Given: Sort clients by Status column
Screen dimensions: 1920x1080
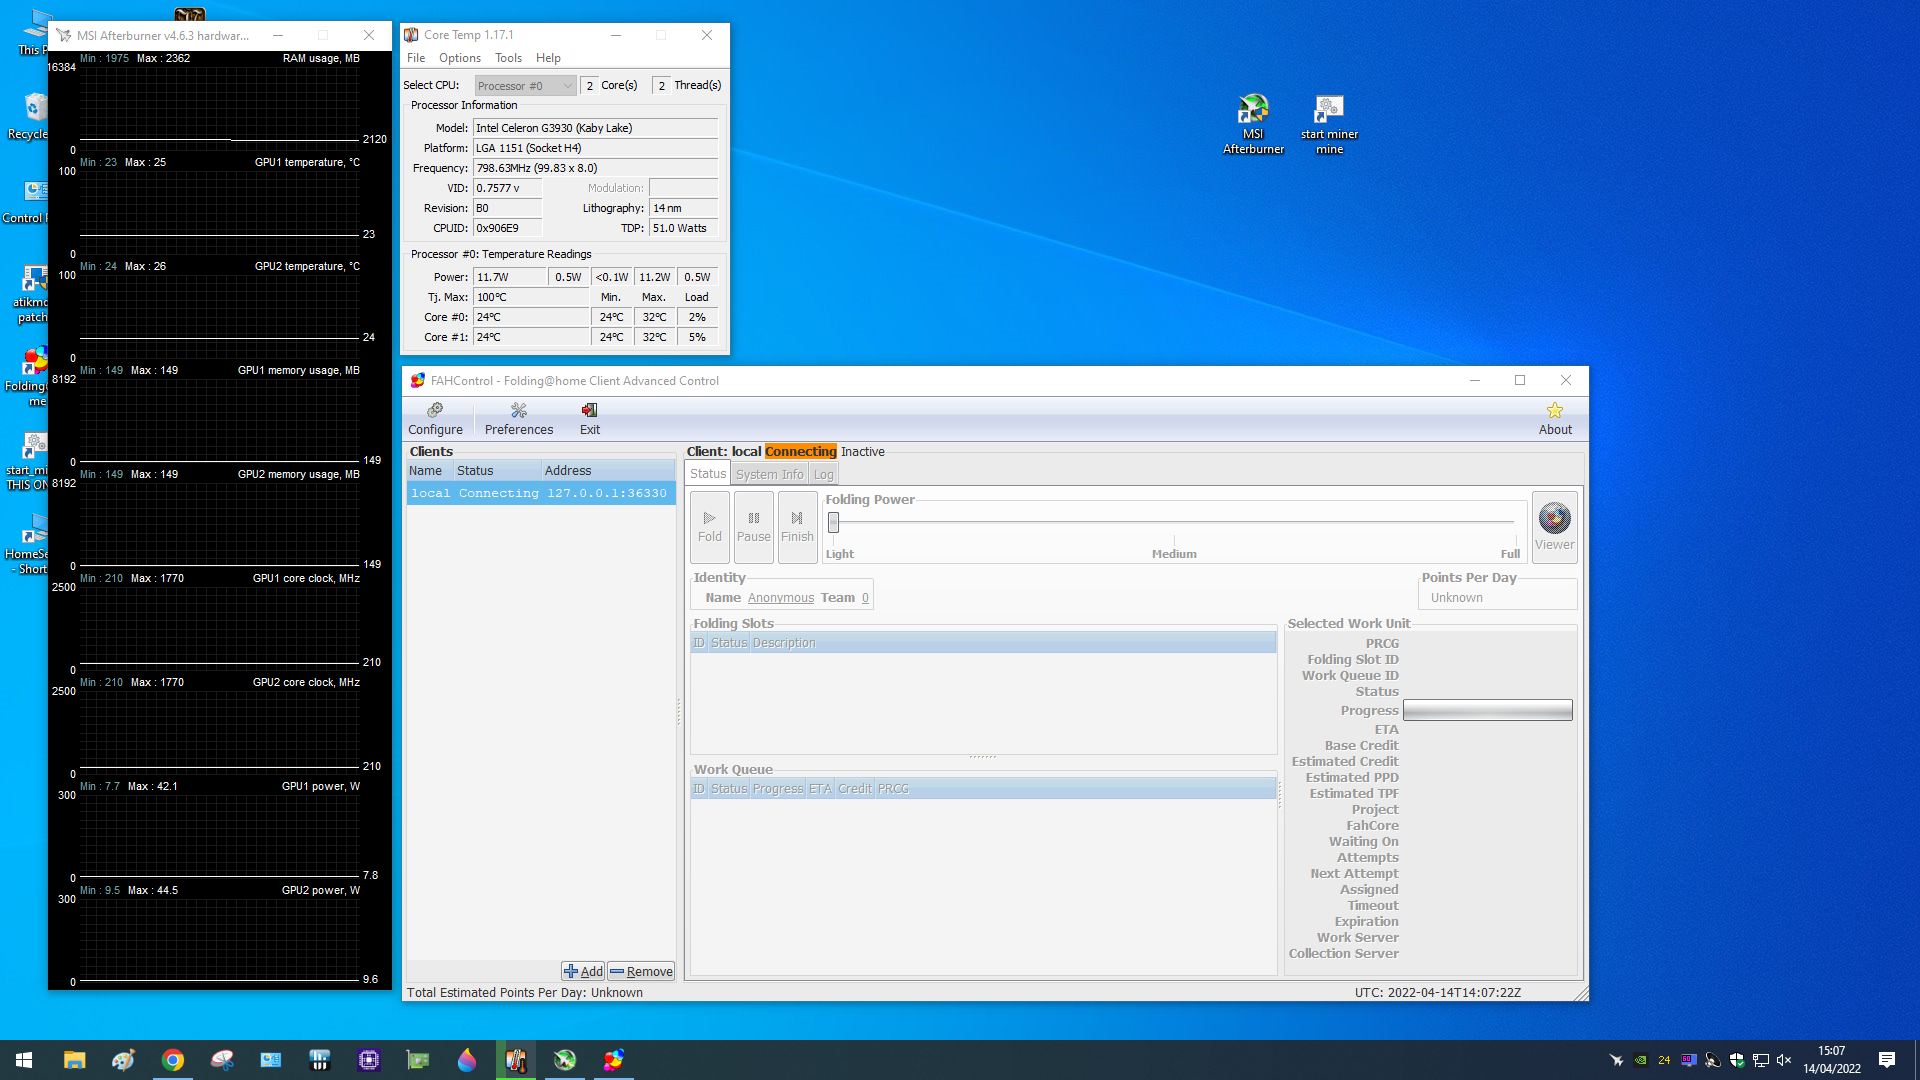Looking at the screenshot, I should pyautogui.click(x=497, y=470).
